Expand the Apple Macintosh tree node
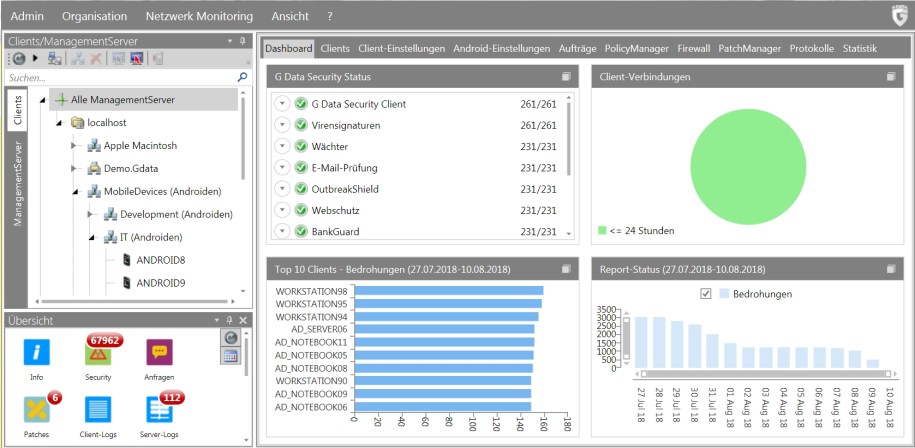The image size is (915, 448). (74, 145)
